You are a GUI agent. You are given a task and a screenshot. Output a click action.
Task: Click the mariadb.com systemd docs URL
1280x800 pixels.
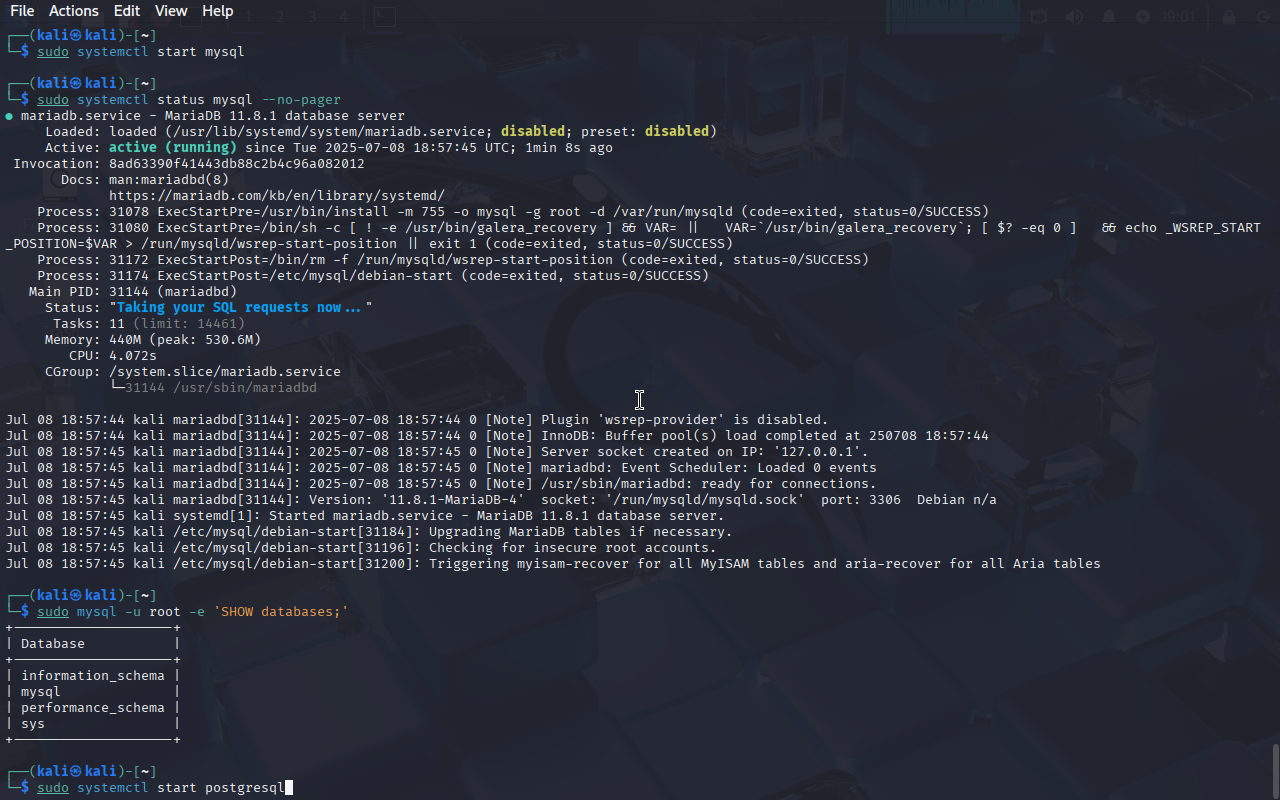[277, 196]
